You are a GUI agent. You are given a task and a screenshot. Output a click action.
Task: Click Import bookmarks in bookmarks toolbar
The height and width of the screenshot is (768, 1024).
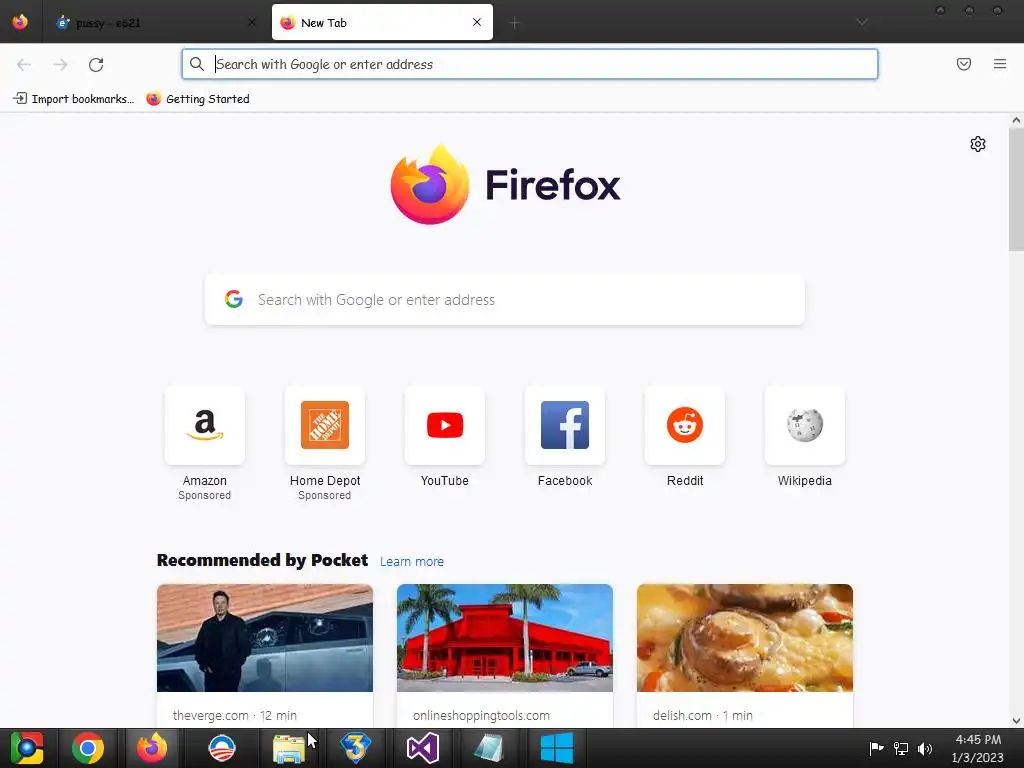[73, 99]
